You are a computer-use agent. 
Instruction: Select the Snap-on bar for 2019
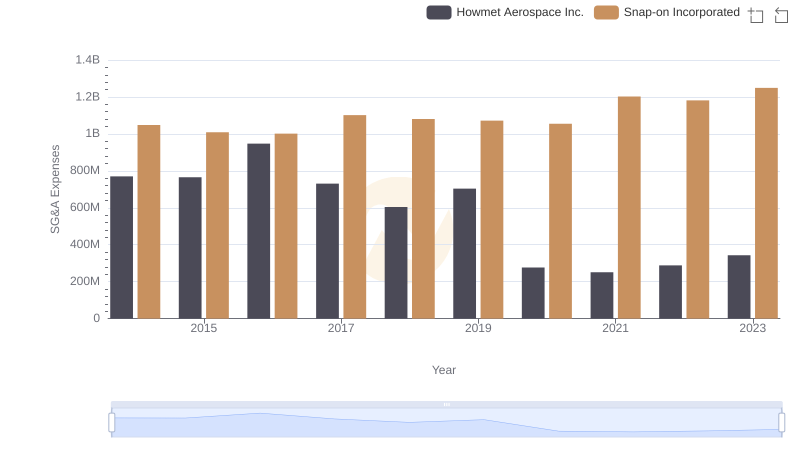(492, 219)
